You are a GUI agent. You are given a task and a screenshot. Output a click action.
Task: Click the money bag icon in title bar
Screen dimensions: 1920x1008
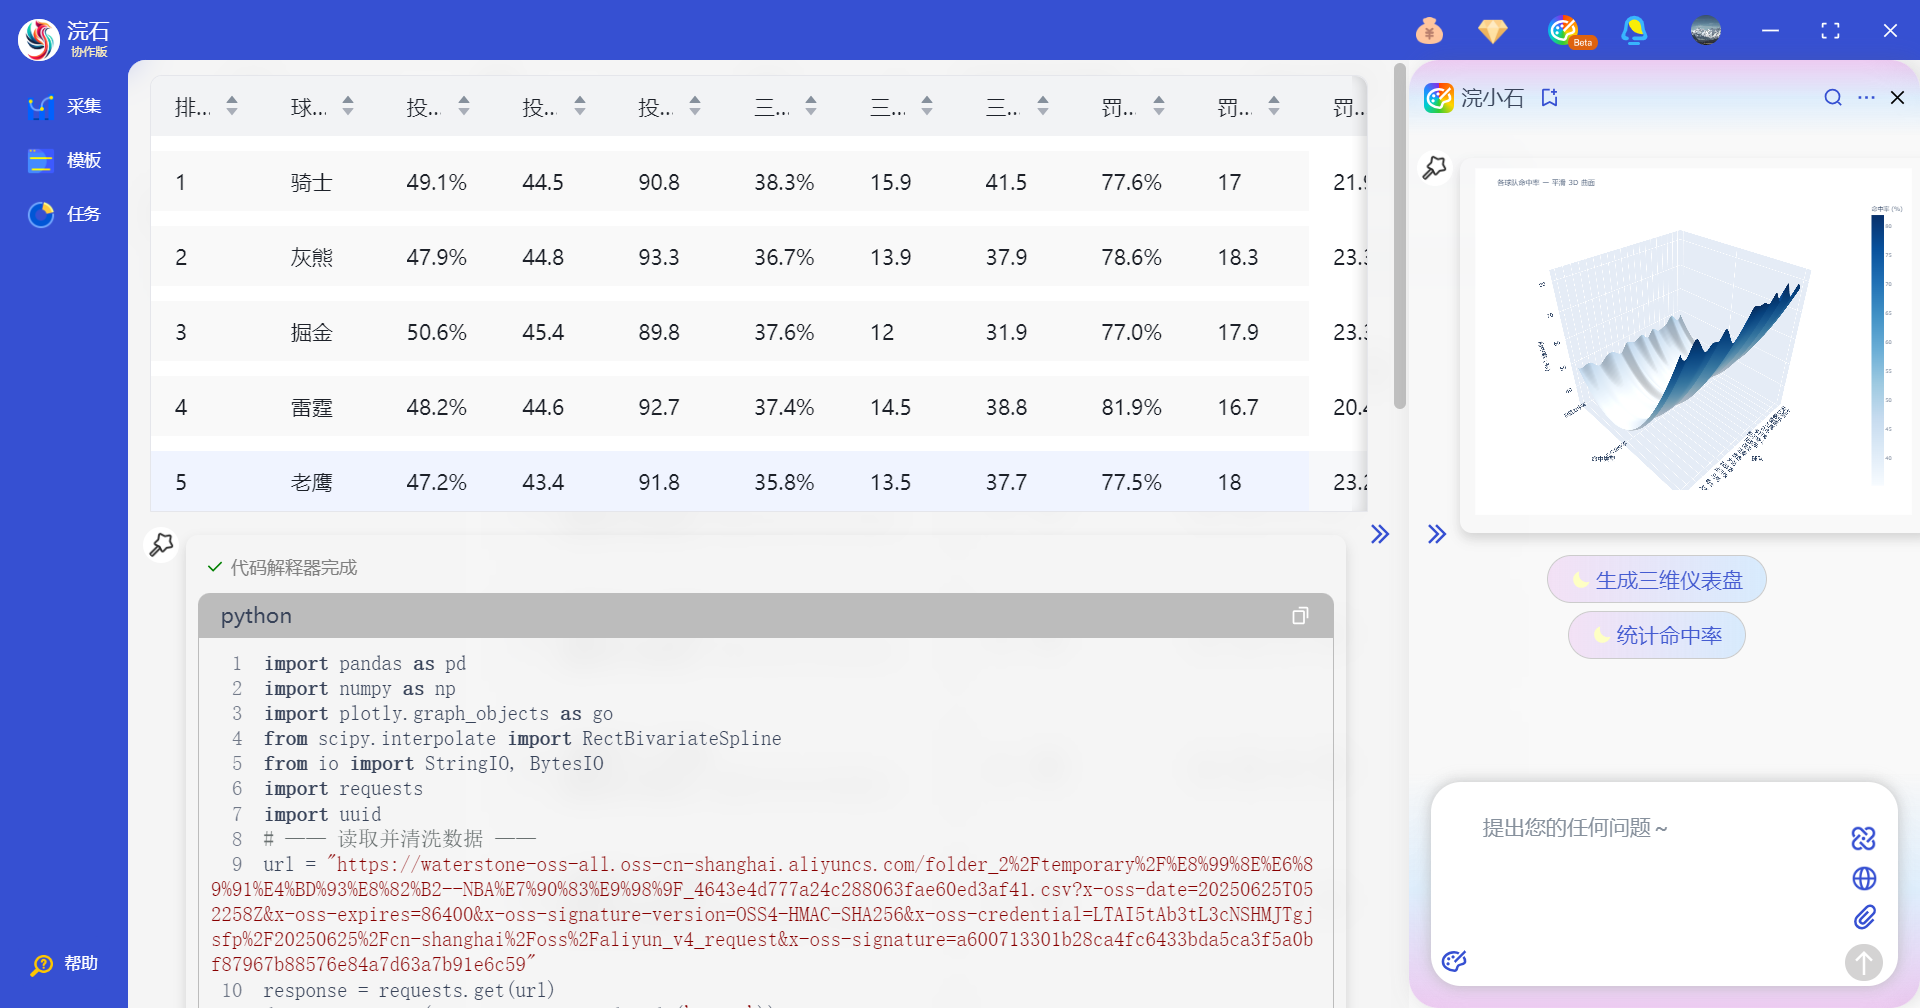[1429, 31]
